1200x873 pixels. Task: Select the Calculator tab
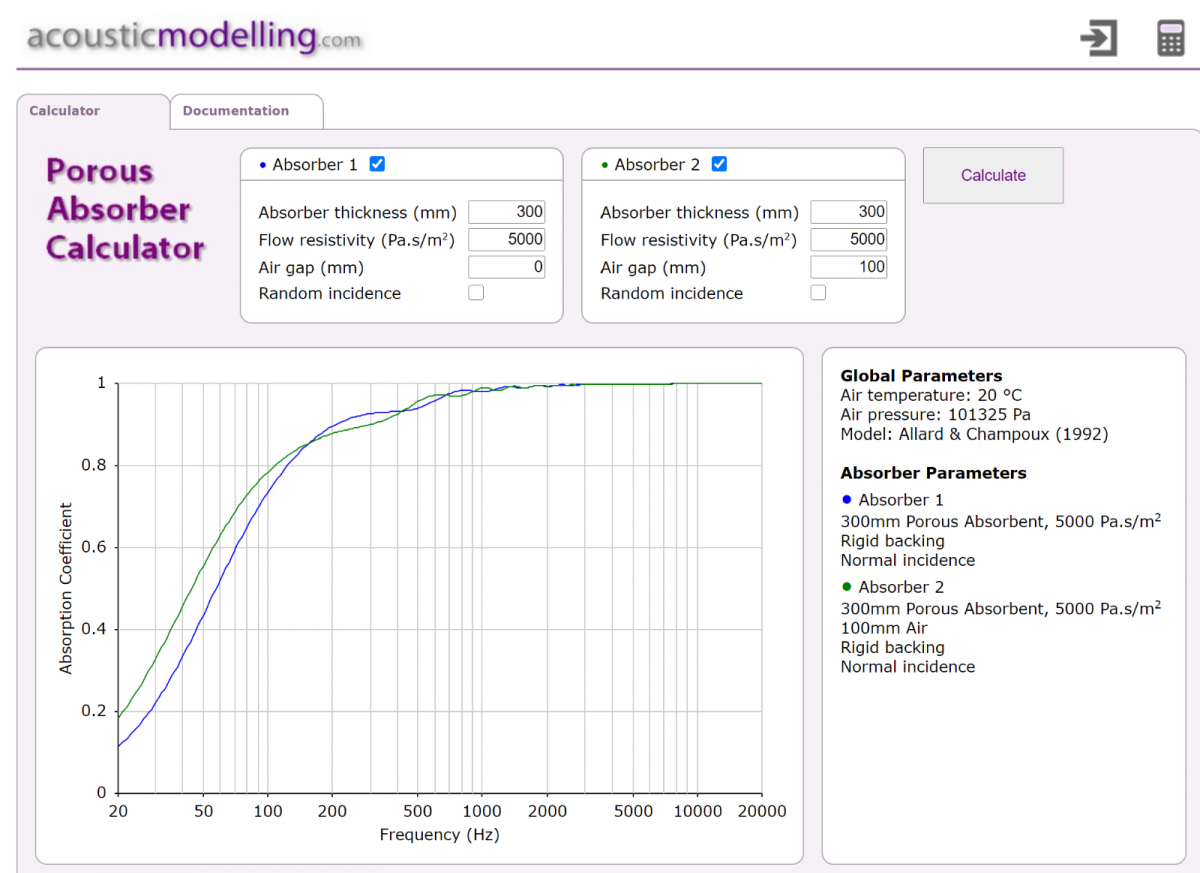[x=93, y=111]
